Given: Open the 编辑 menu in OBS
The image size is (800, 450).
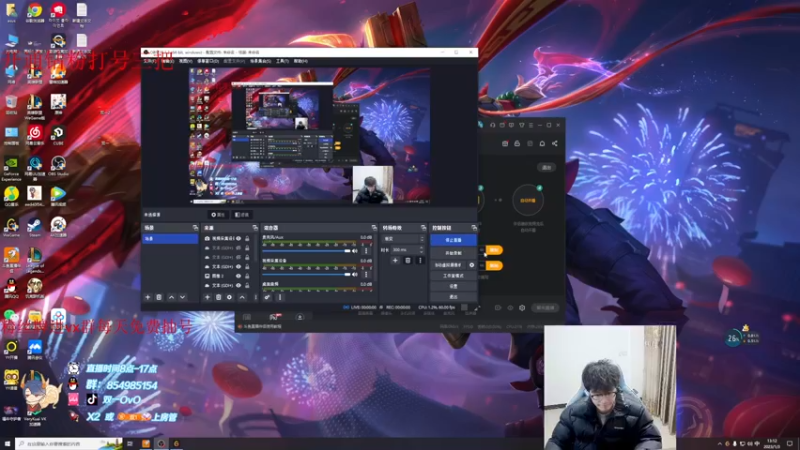Looking at the screenshot, I should click(167, 61).
